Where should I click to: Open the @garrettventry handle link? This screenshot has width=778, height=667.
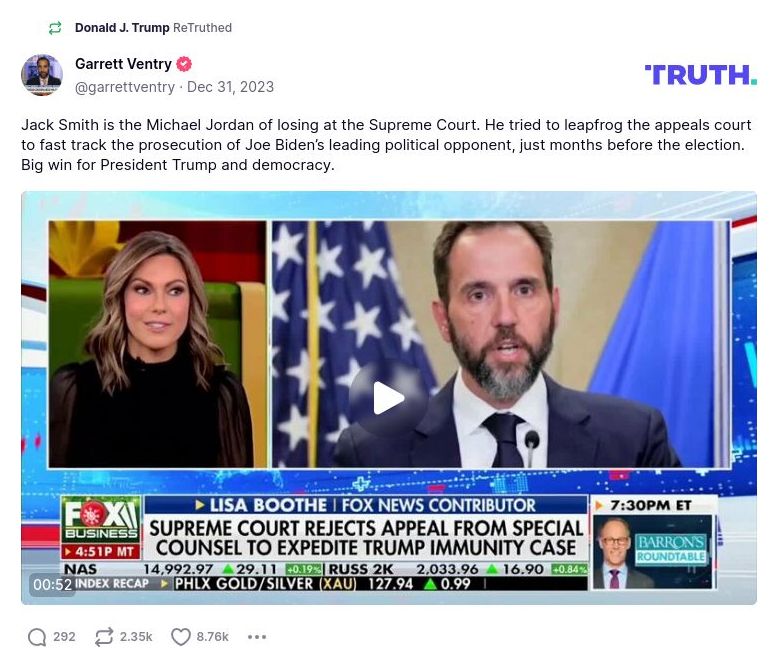pyautogui.click(x=125, y=87)
